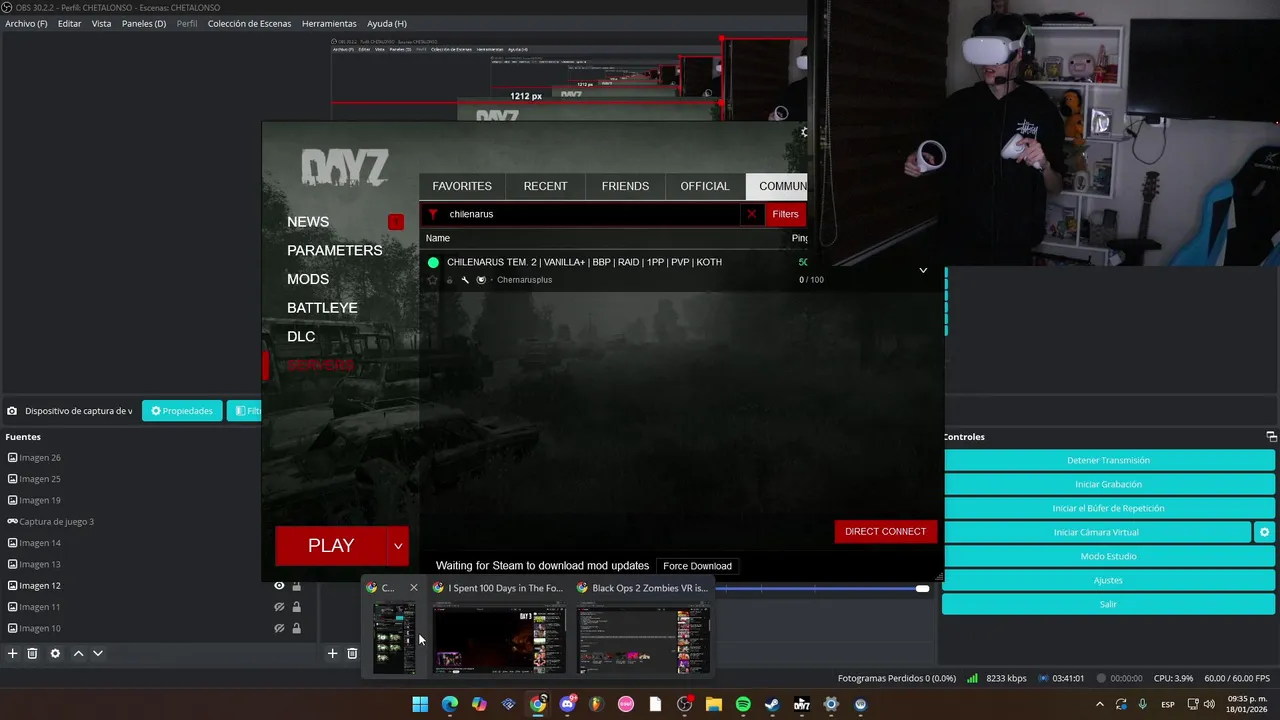Viewport: 1280px width, 720px height.
Task: Sort the server list by Name column
Action: (x=438, y=238)
